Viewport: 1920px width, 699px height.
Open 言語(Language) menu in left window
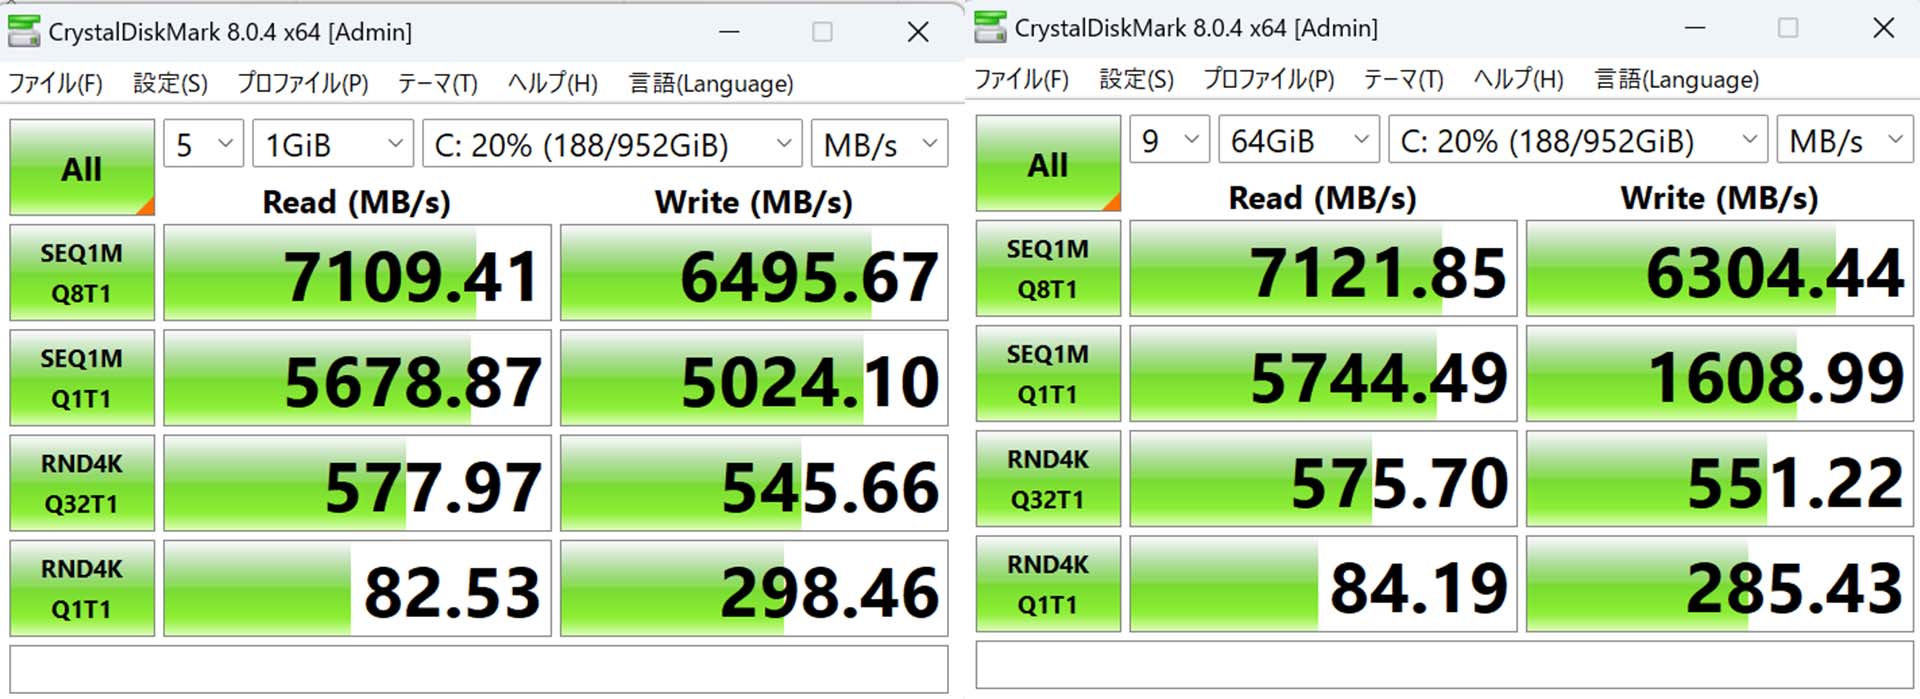(711, 83)
